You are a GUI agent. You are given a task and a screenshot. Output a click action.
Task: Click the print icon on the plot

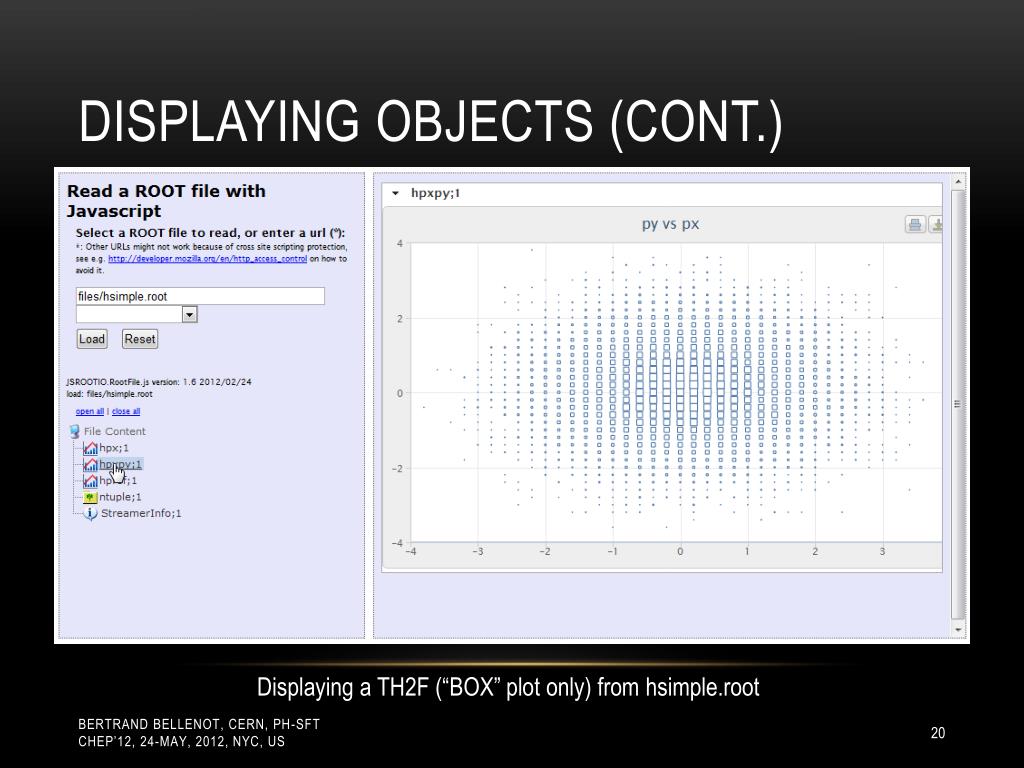[915, 225]
